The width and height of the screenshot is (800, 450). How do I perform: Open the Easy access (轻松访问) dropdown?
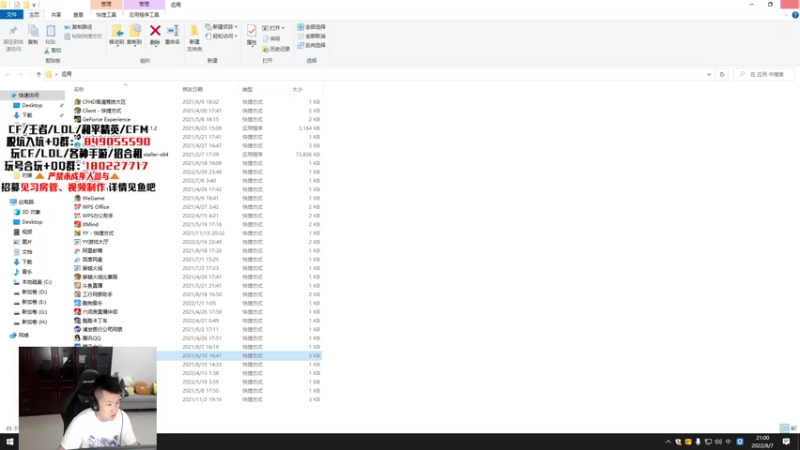point(221,36)
